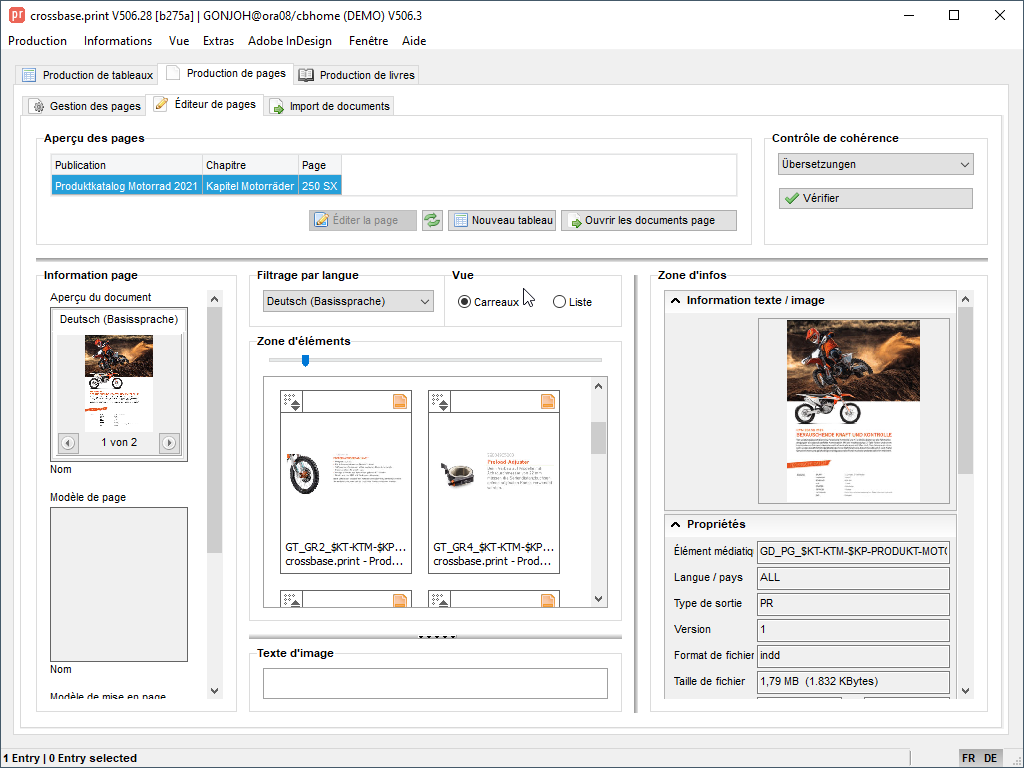The image size is (1024, 768).
Task: Click the refresh icon beside Éditer la page
Action: click(x=432, y=220)
